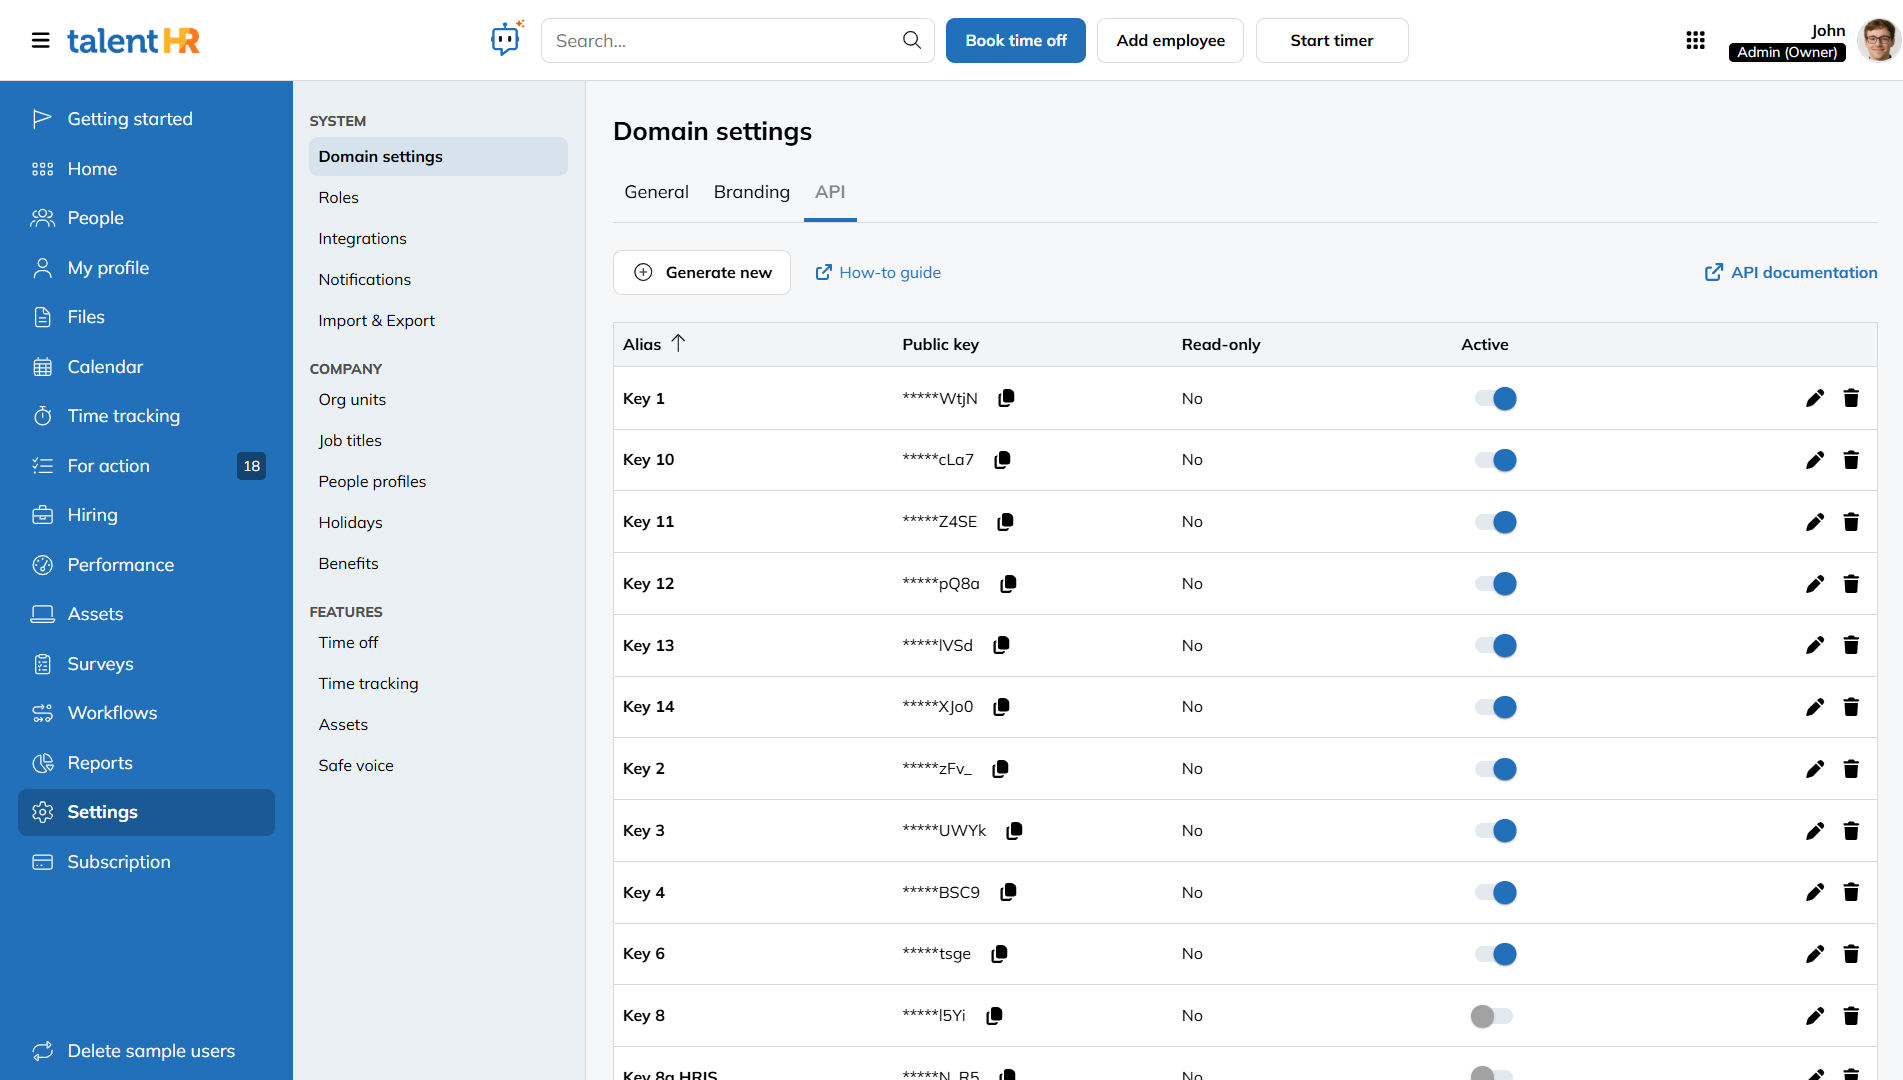Image resolution: width=1903 pixels, height=1080 pixels.
Task: Click the Add employee button
Action: click(1170, 40)
